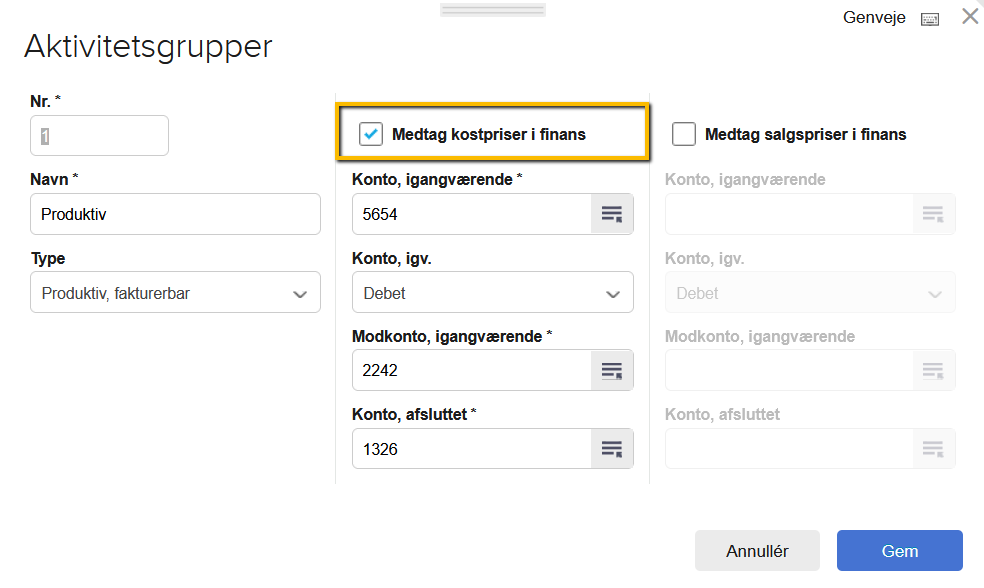Viewport: 984px width, 588px height.
Task: Edit the Modkonto field containing 2242
Action: (470, 370)
